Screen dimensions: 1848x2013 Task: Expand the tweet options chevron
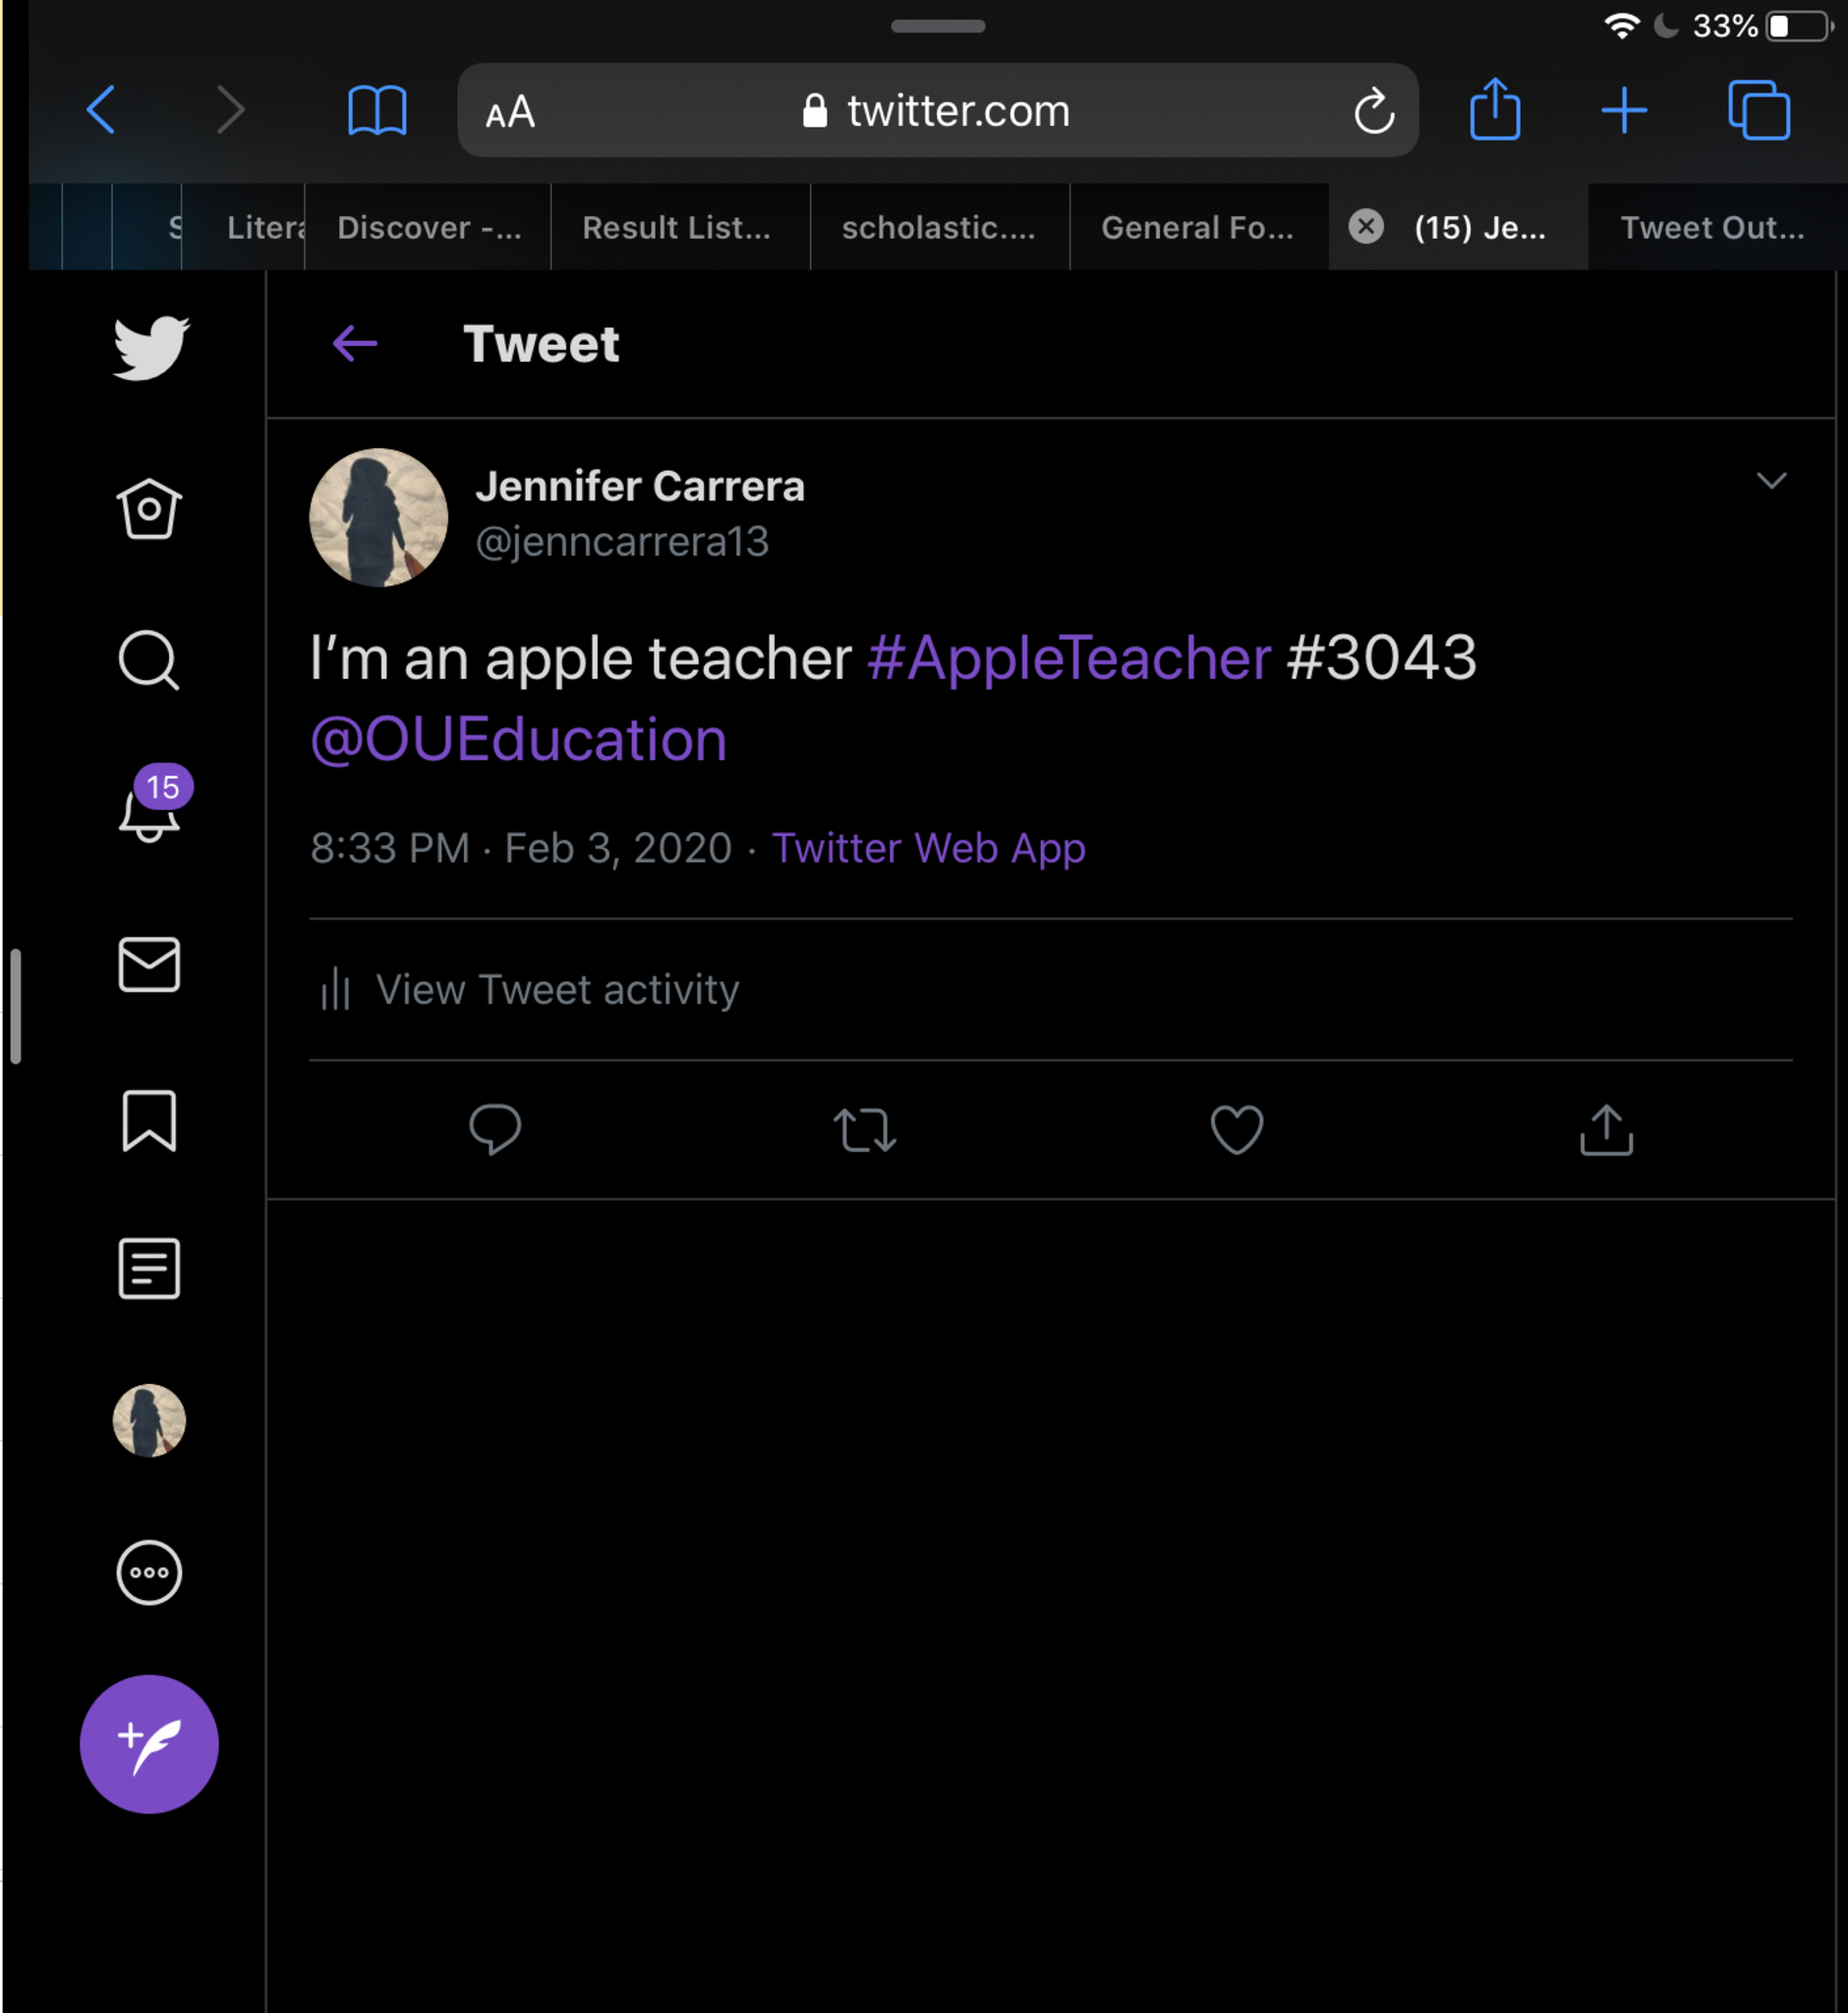[x=1771, y=481]
